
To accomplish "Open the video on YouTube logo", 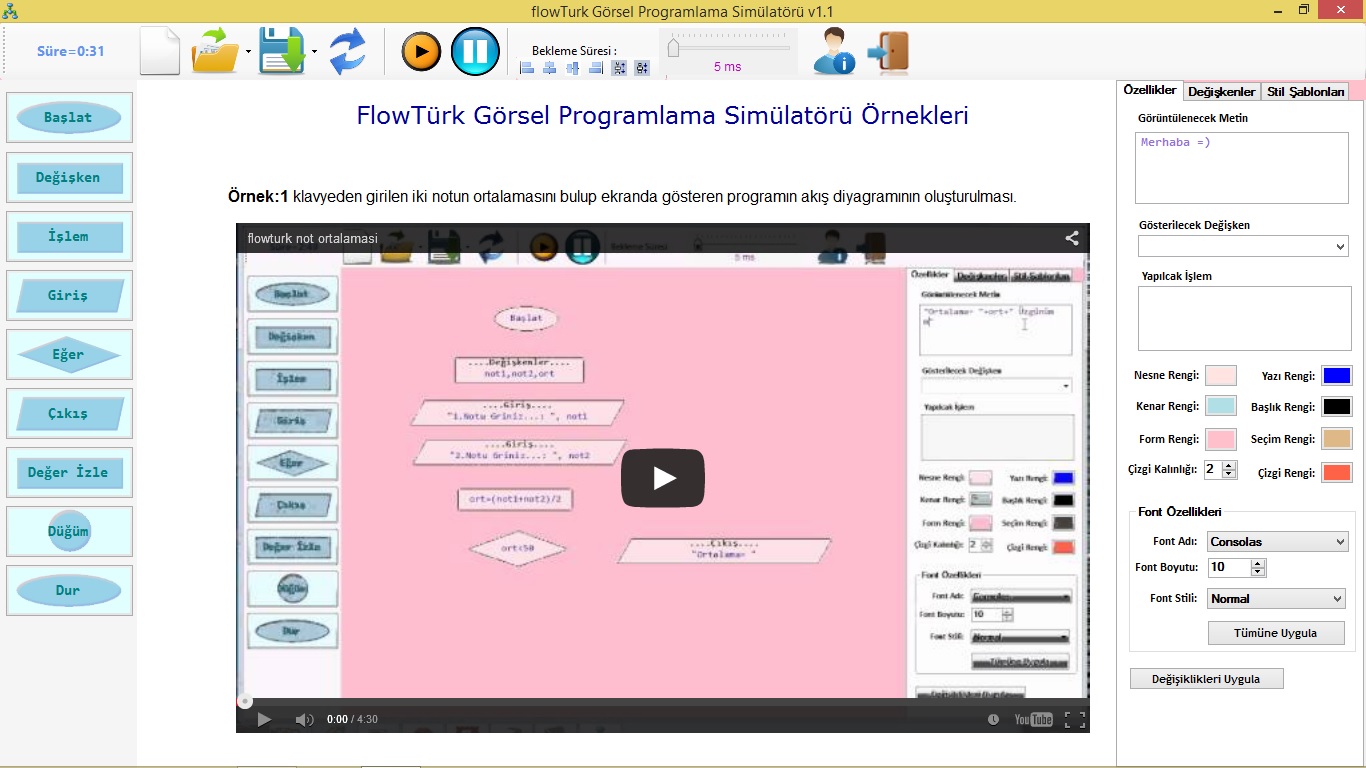I will click(x=1033, y=719).
